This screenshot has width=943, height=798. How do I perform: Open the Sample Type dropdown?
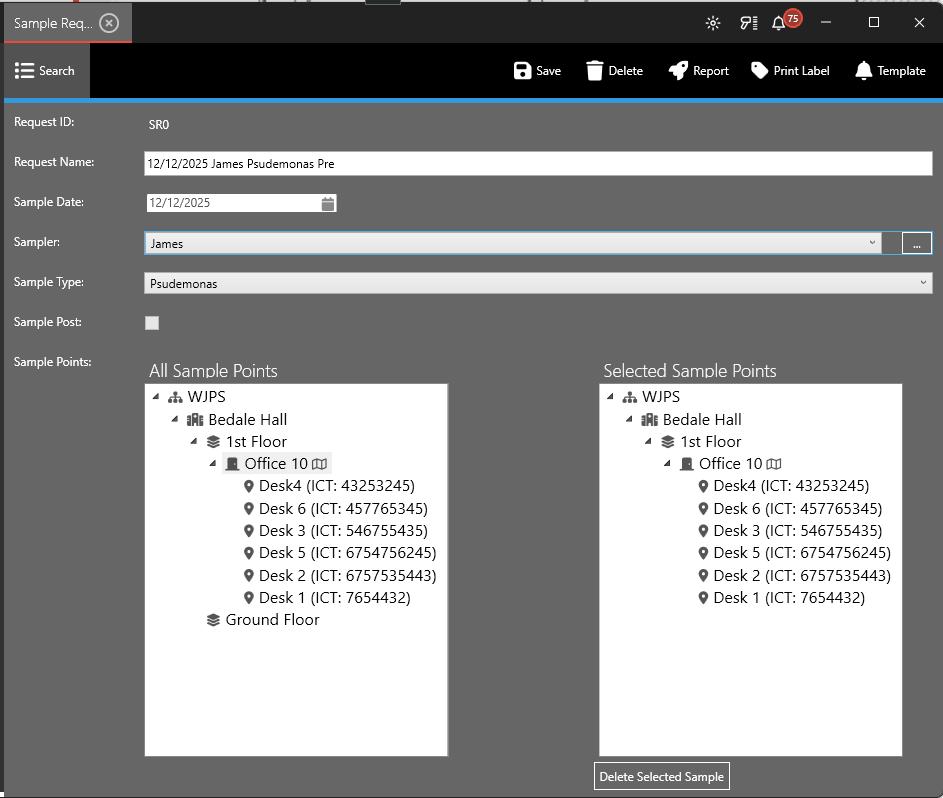click(x=923, y=283)
